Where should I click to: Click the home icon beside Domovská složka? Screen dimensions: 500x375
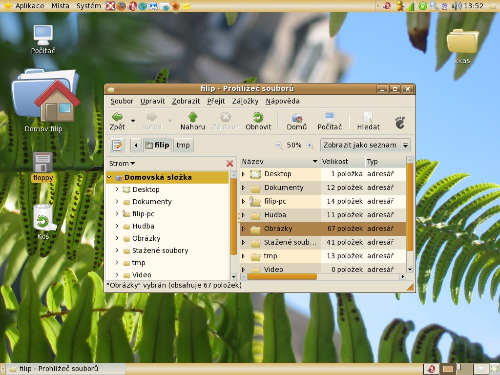point(119,178)
